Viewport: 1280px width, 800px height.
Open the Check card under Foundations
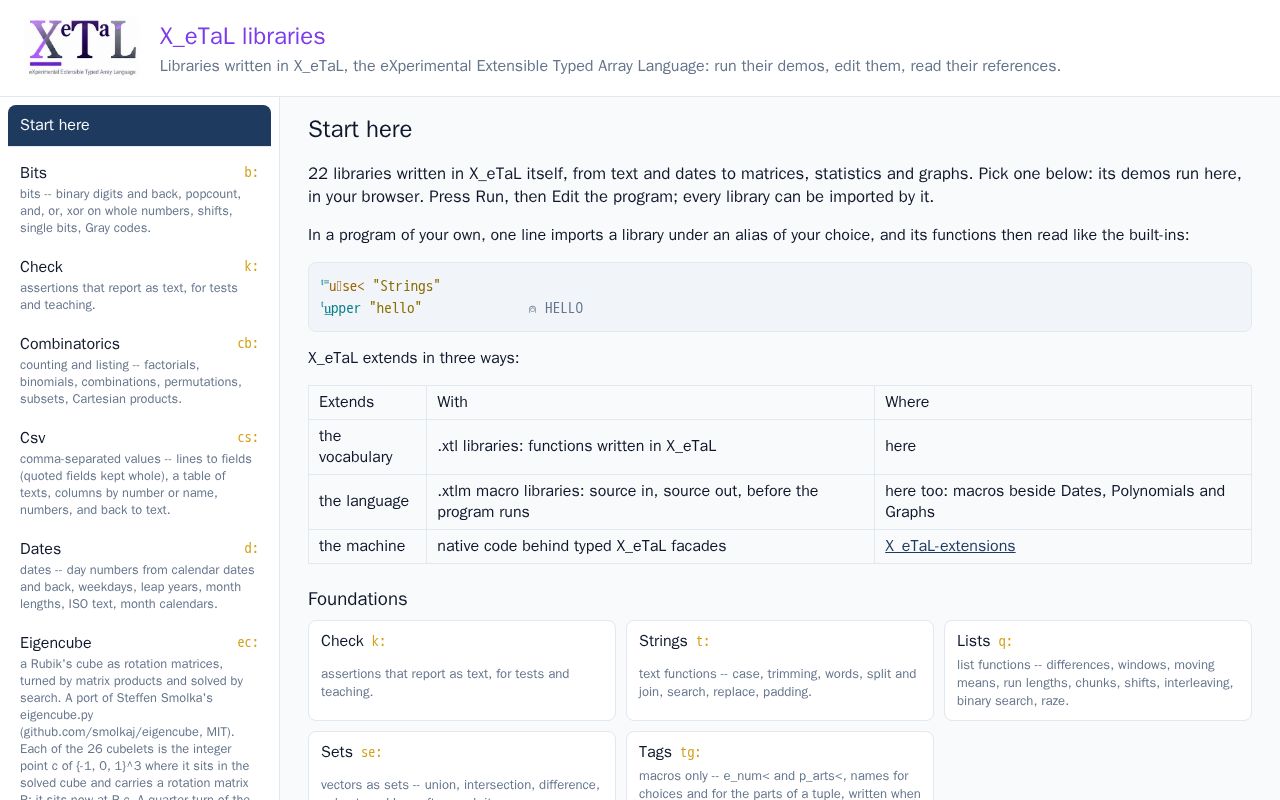[462, 670]
